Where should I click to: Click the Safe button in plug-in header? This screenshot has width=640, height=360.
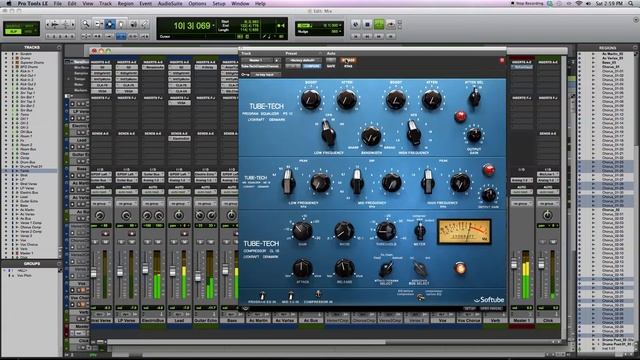coord(331,66)
